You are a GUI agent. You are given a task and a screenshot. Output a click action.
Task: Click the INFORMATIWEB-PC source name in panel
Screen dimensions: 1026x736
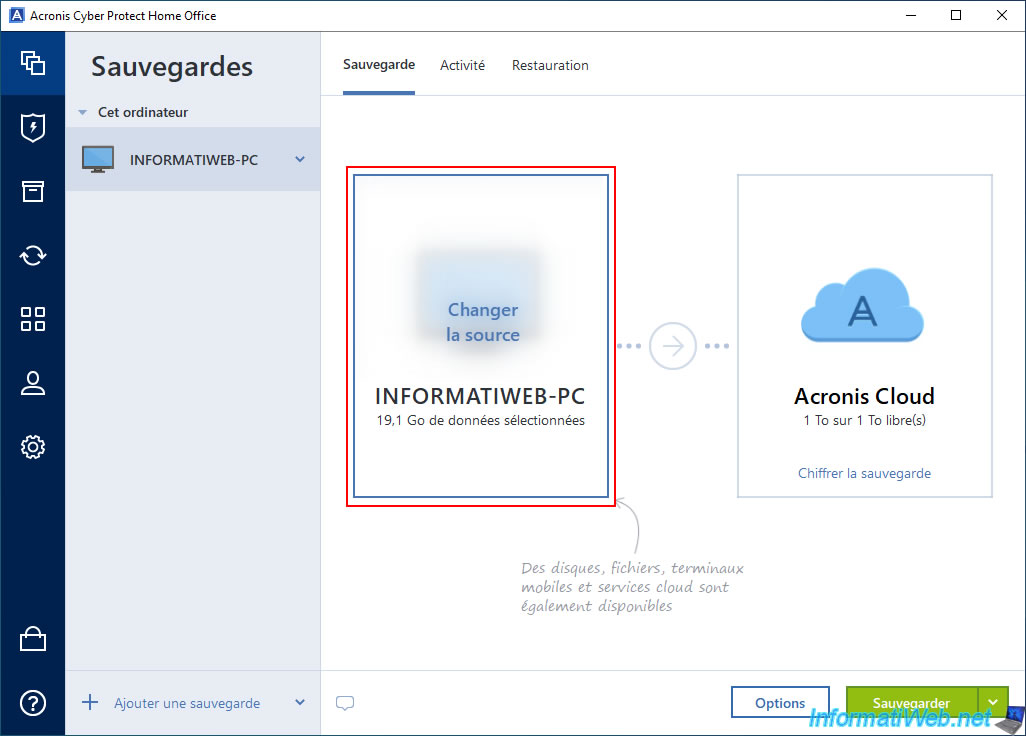point(480,396)
